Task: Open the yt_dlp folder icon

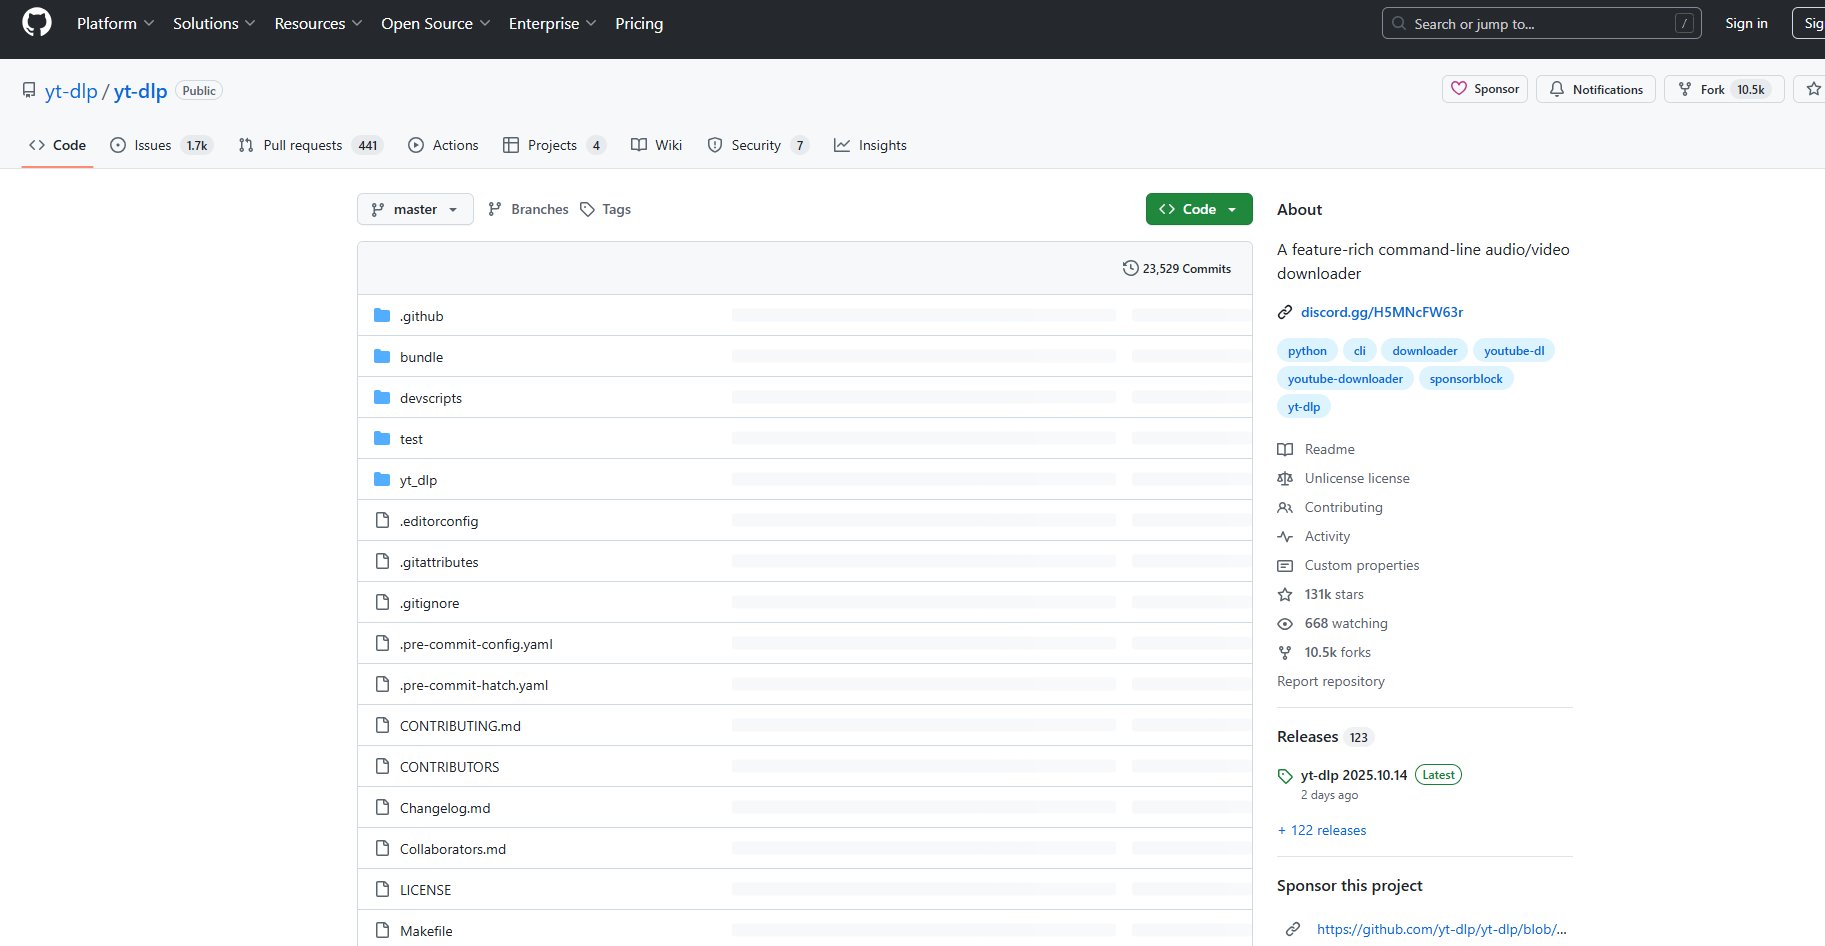Action: tap(382, 480)
